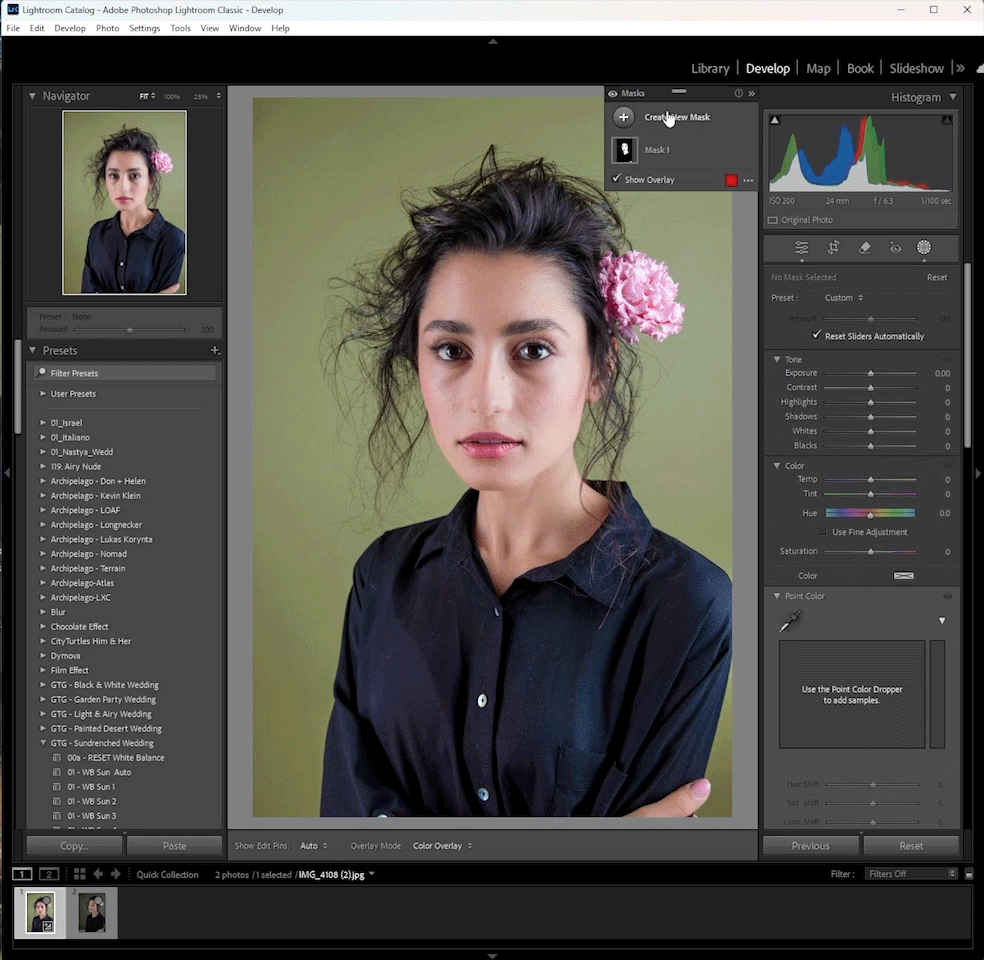Viewport: 984px width, 960px height.
Task: Select the Masking tool icon
Action: click(924, 248)
